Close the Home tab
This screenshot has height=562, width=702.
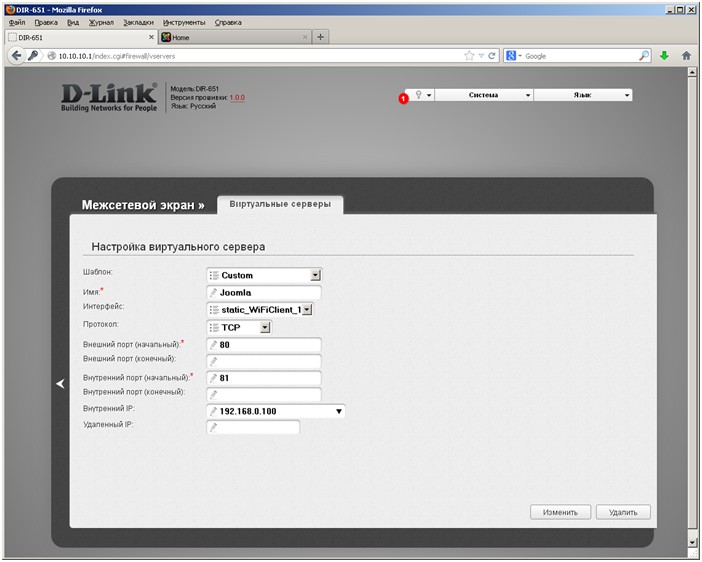(x=305, y=37)
